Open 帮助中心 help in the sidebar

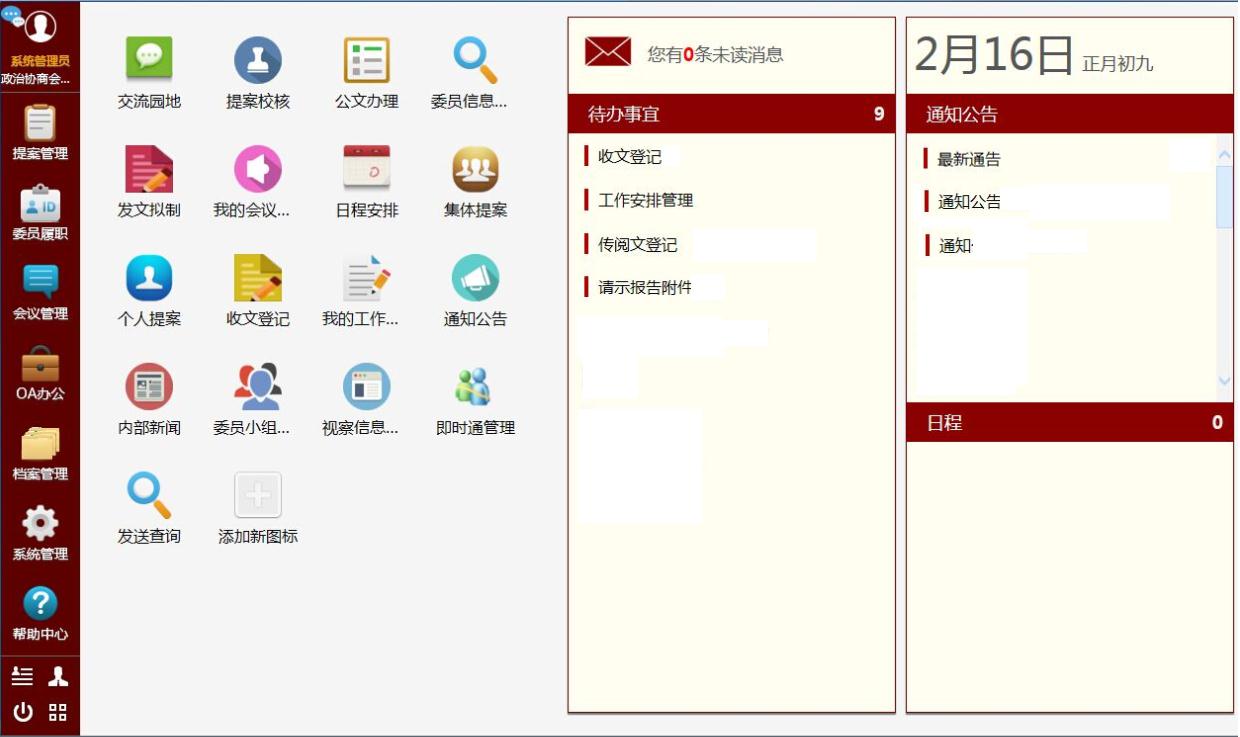coord(40,614)
